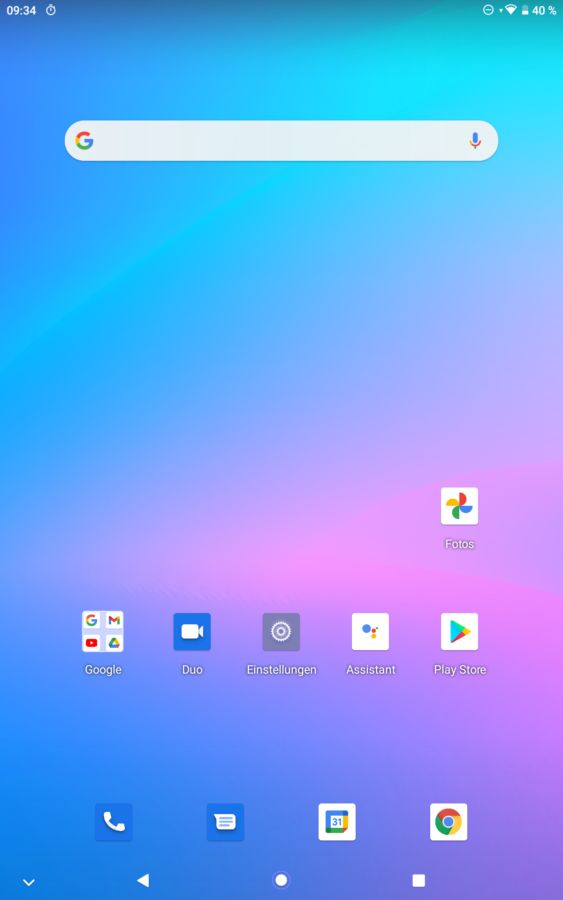The height and width of the screenshot is (900, 563).
Task: Tap the 40 % battery percentage text
Action: click(x=544, y=10)
